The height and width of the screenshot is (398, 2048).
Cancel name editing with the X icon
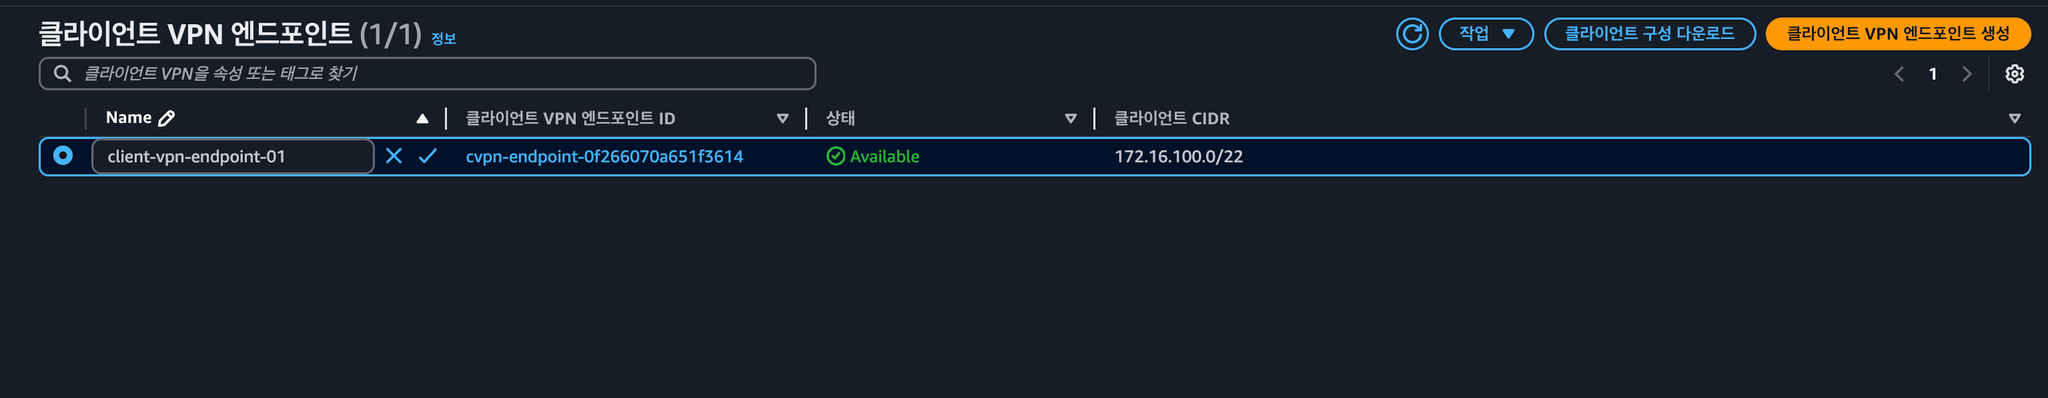pyautogui.click(x=394, y=156)
